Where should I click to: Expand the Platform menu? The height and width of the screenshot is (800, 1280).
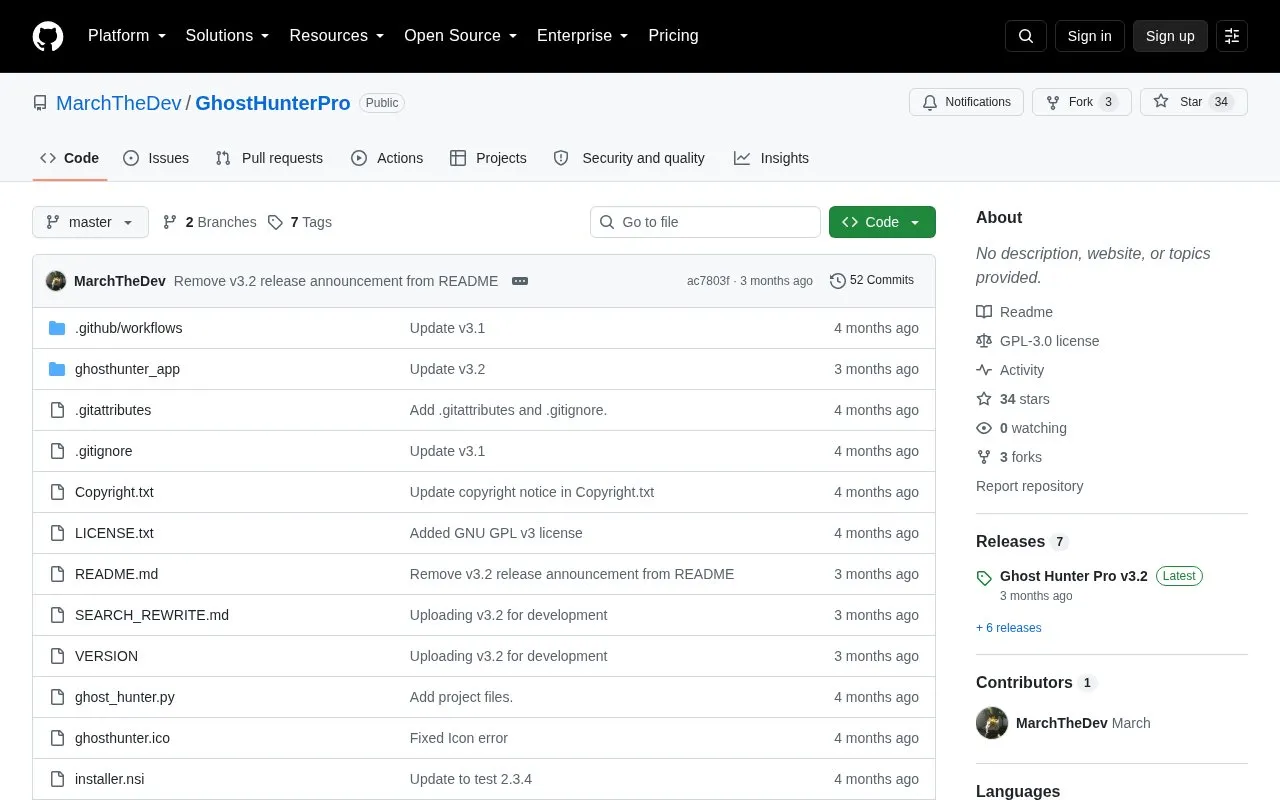click(127, 36)
